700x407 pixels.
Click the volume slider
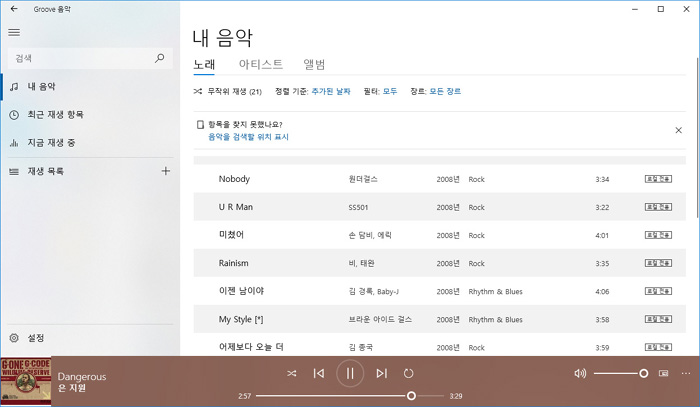(621, 374)
